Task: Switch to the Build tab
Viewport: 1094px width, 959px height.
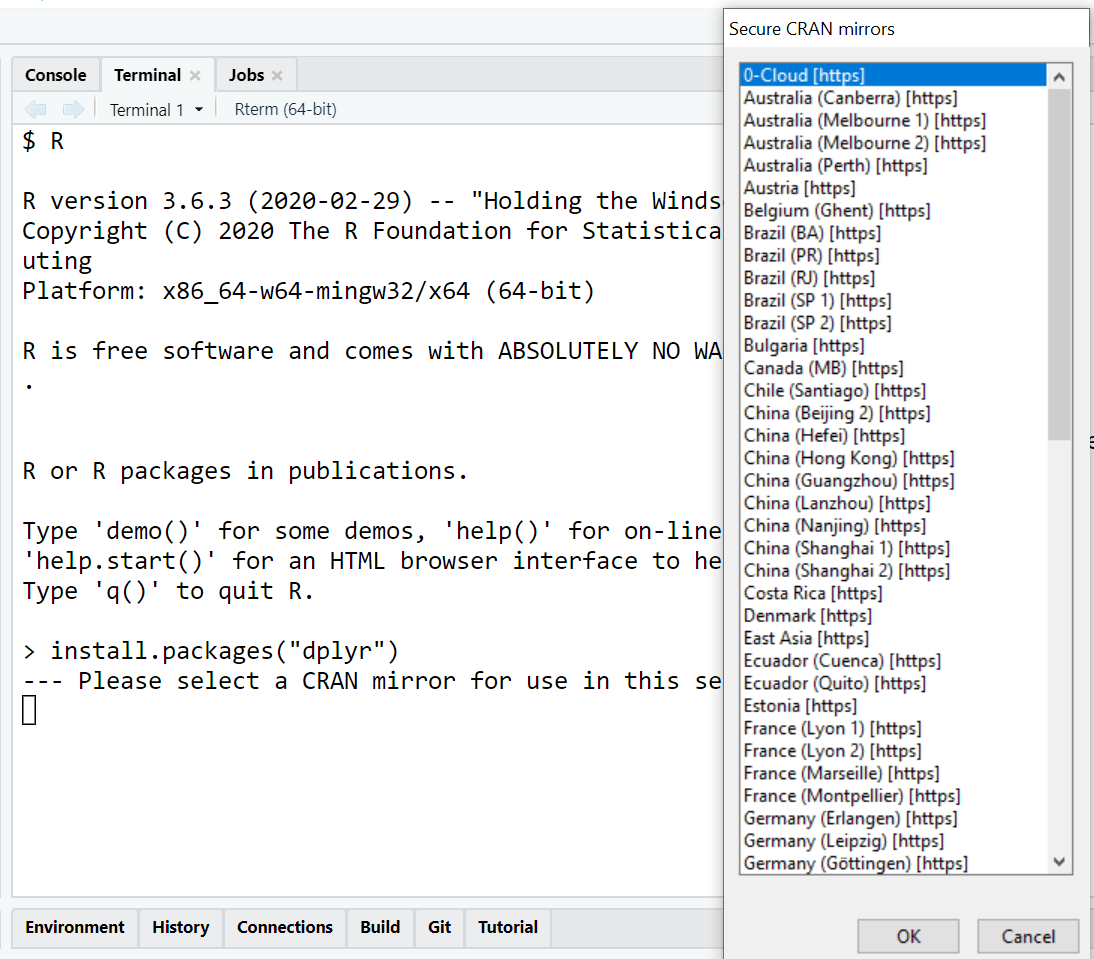Action: click(x=380, y=928)
